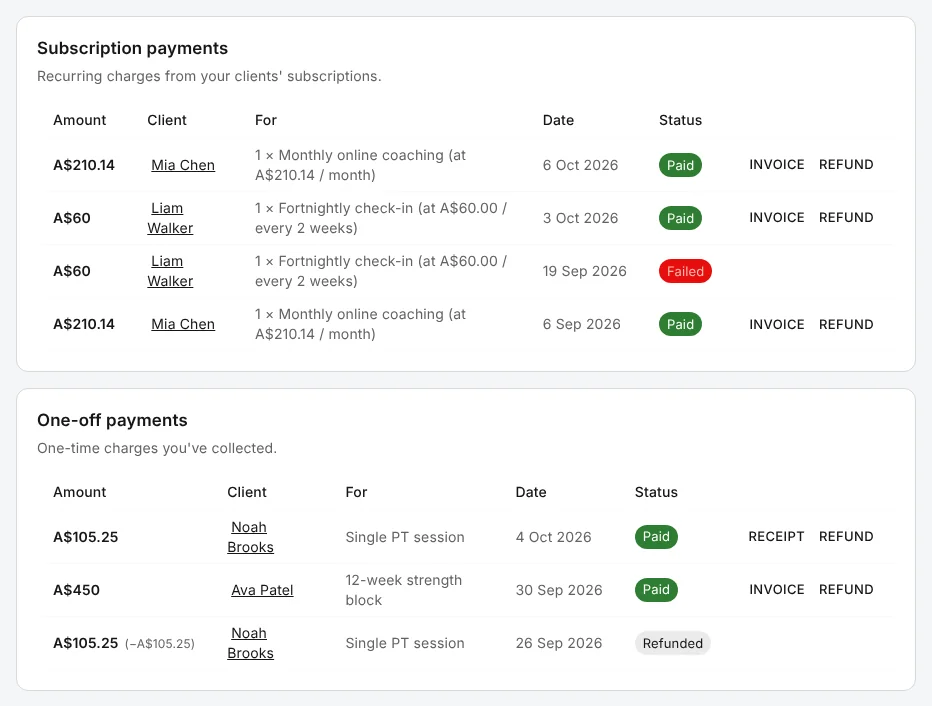Viewport: 932px width, 706px height.
Task: Open Liam Walker client link on failed 19 Sep row
Action: point(170,271)
